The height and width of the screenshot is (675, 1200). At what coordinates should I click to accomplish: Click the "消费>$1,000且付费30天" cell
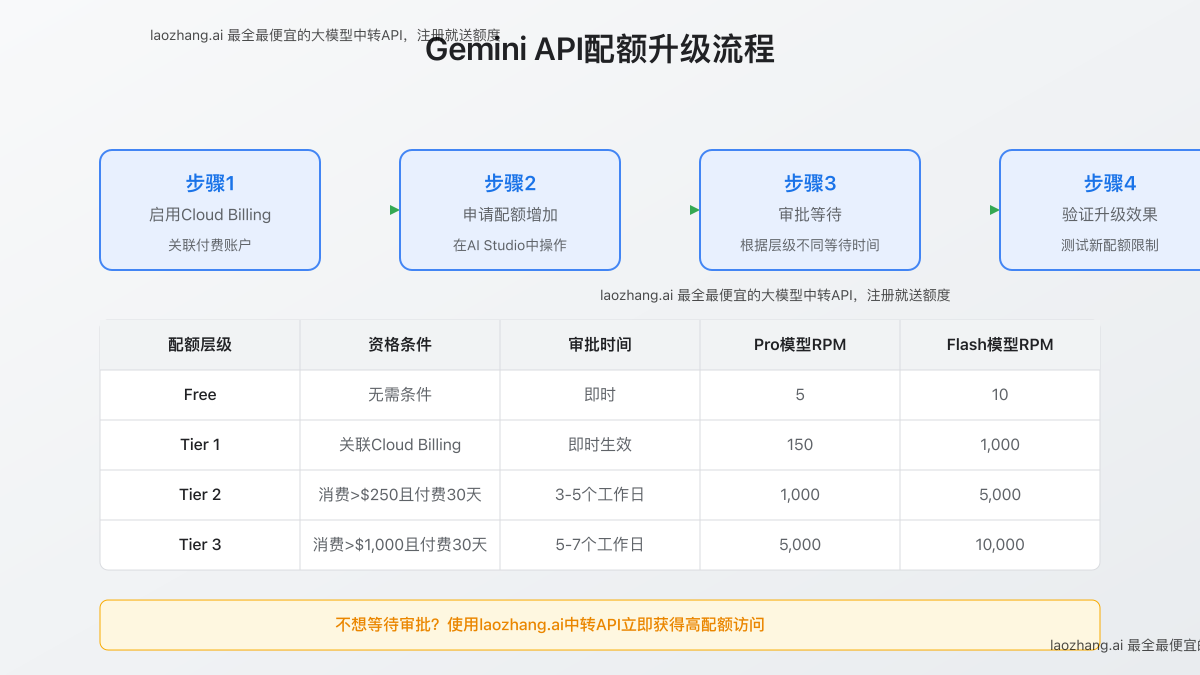pyautogui.click(x=400, y=545)
